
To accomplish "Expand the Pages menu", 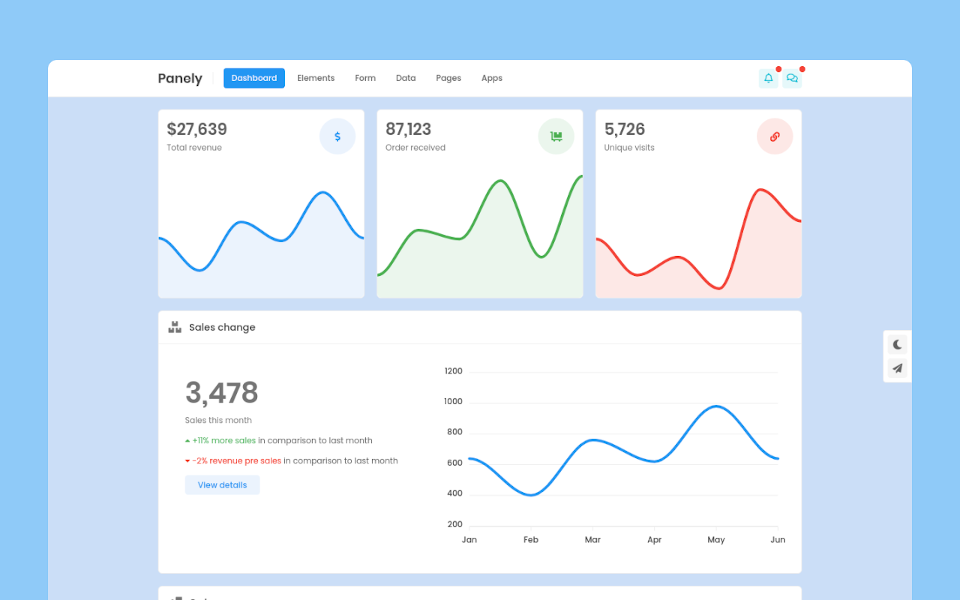I will pos(448,78).
